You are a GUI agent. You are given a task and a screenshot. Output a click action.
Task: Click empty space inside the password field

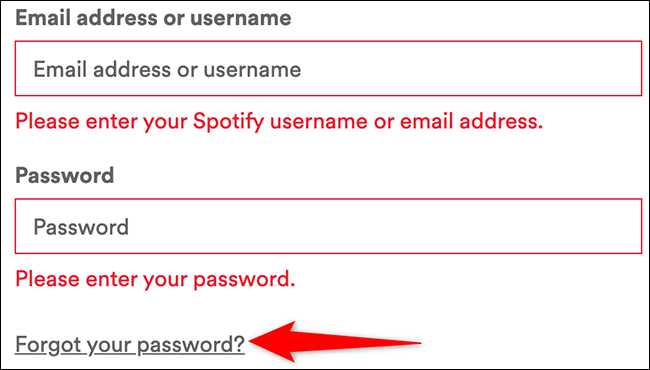pyautogui.click(x=383, y=226)
